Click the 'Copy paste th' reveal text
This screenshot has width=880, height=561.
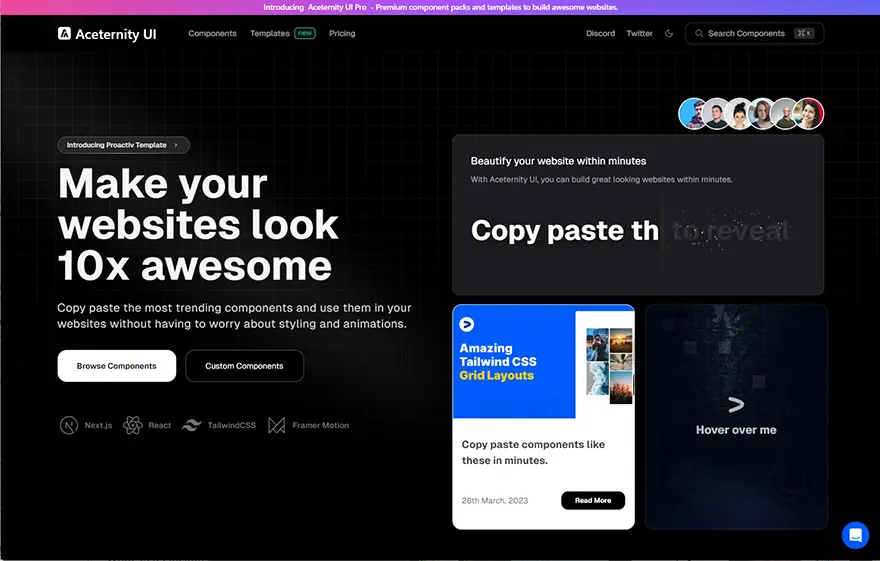point(565,231)
